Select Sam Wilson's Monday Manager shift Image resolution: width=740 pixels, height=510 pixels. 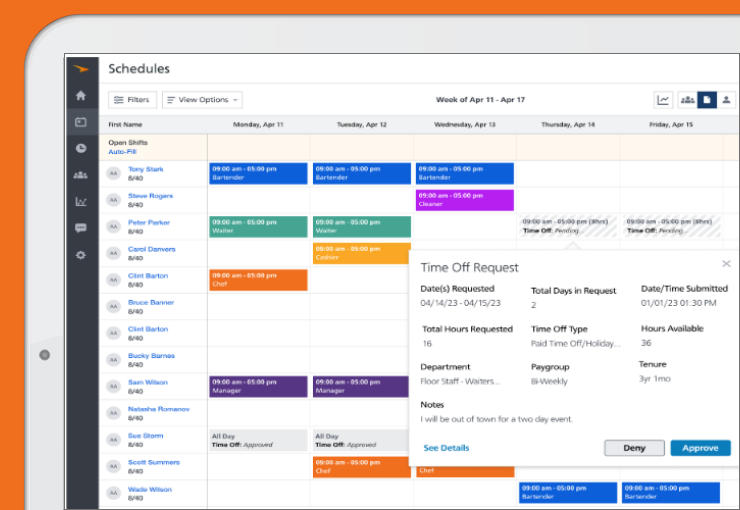258,387
